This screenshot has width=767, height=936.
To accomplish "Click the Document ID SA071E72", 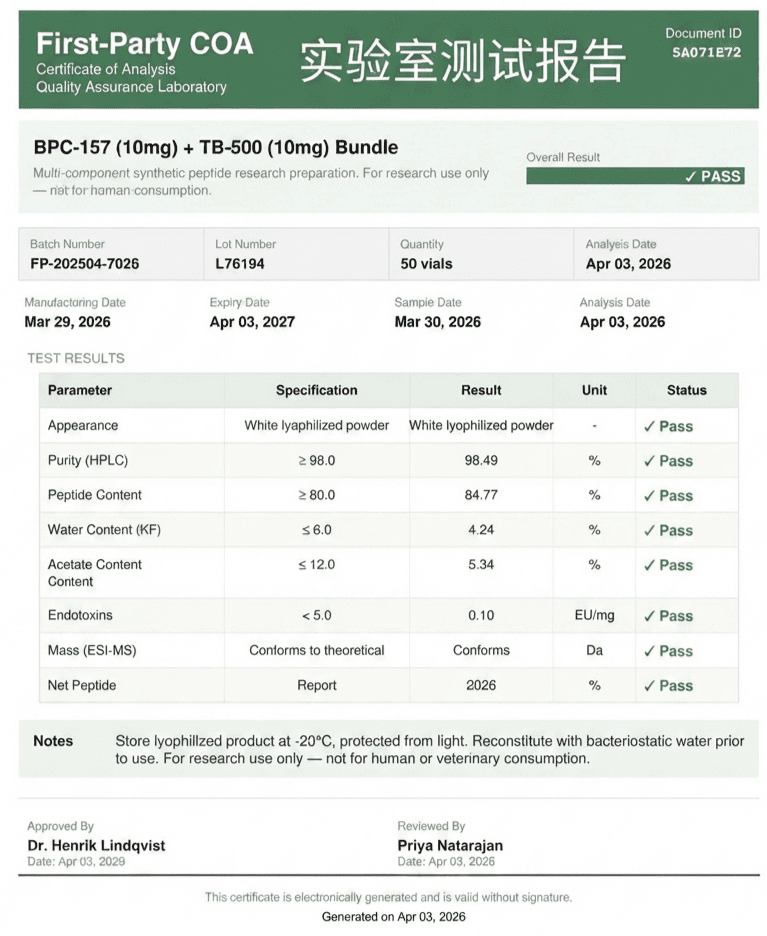I will click(707, 53).
